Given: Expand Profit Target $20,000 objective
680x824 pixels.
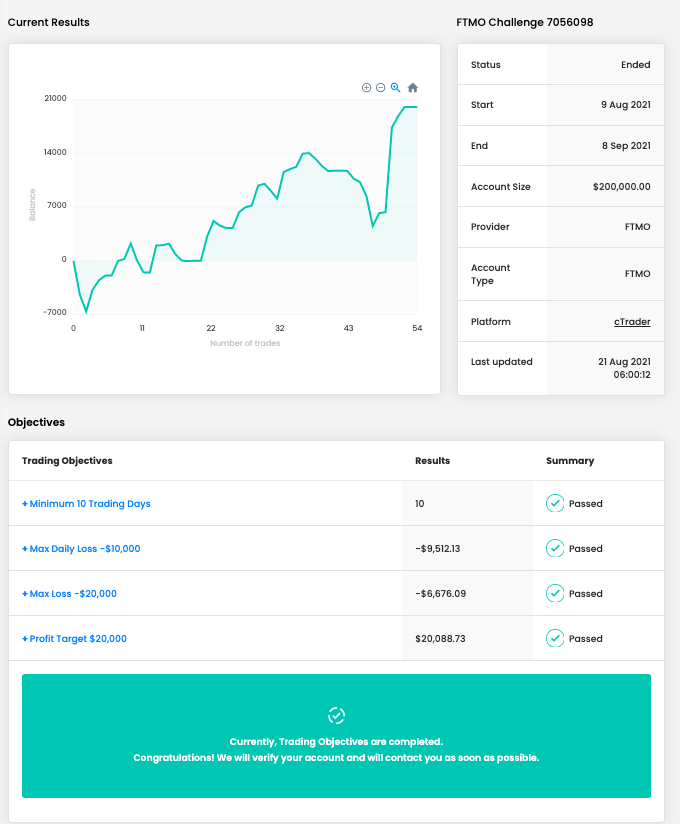Looking at the screenshot, I should (x=74, y=638).
